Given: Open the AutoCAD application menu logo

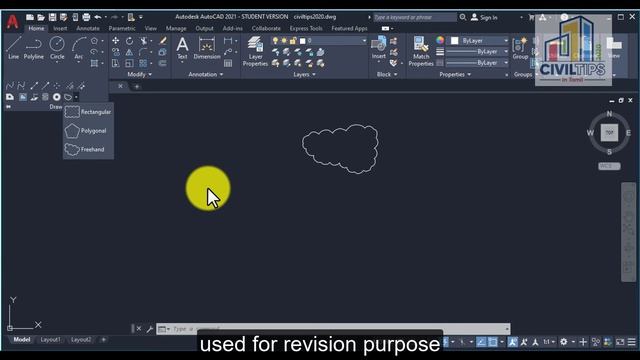Looking at the screenshot, I should click(x=12, y=21).
